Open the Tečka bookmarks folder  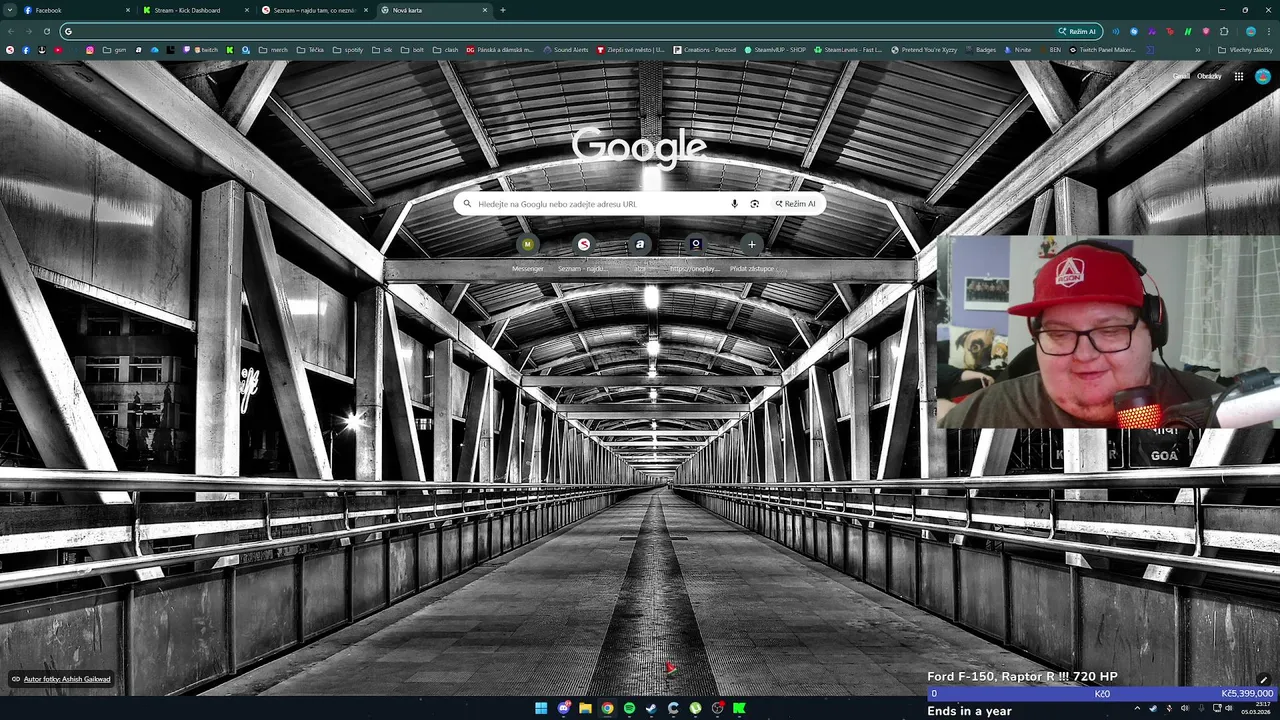(x=309, y=50)
